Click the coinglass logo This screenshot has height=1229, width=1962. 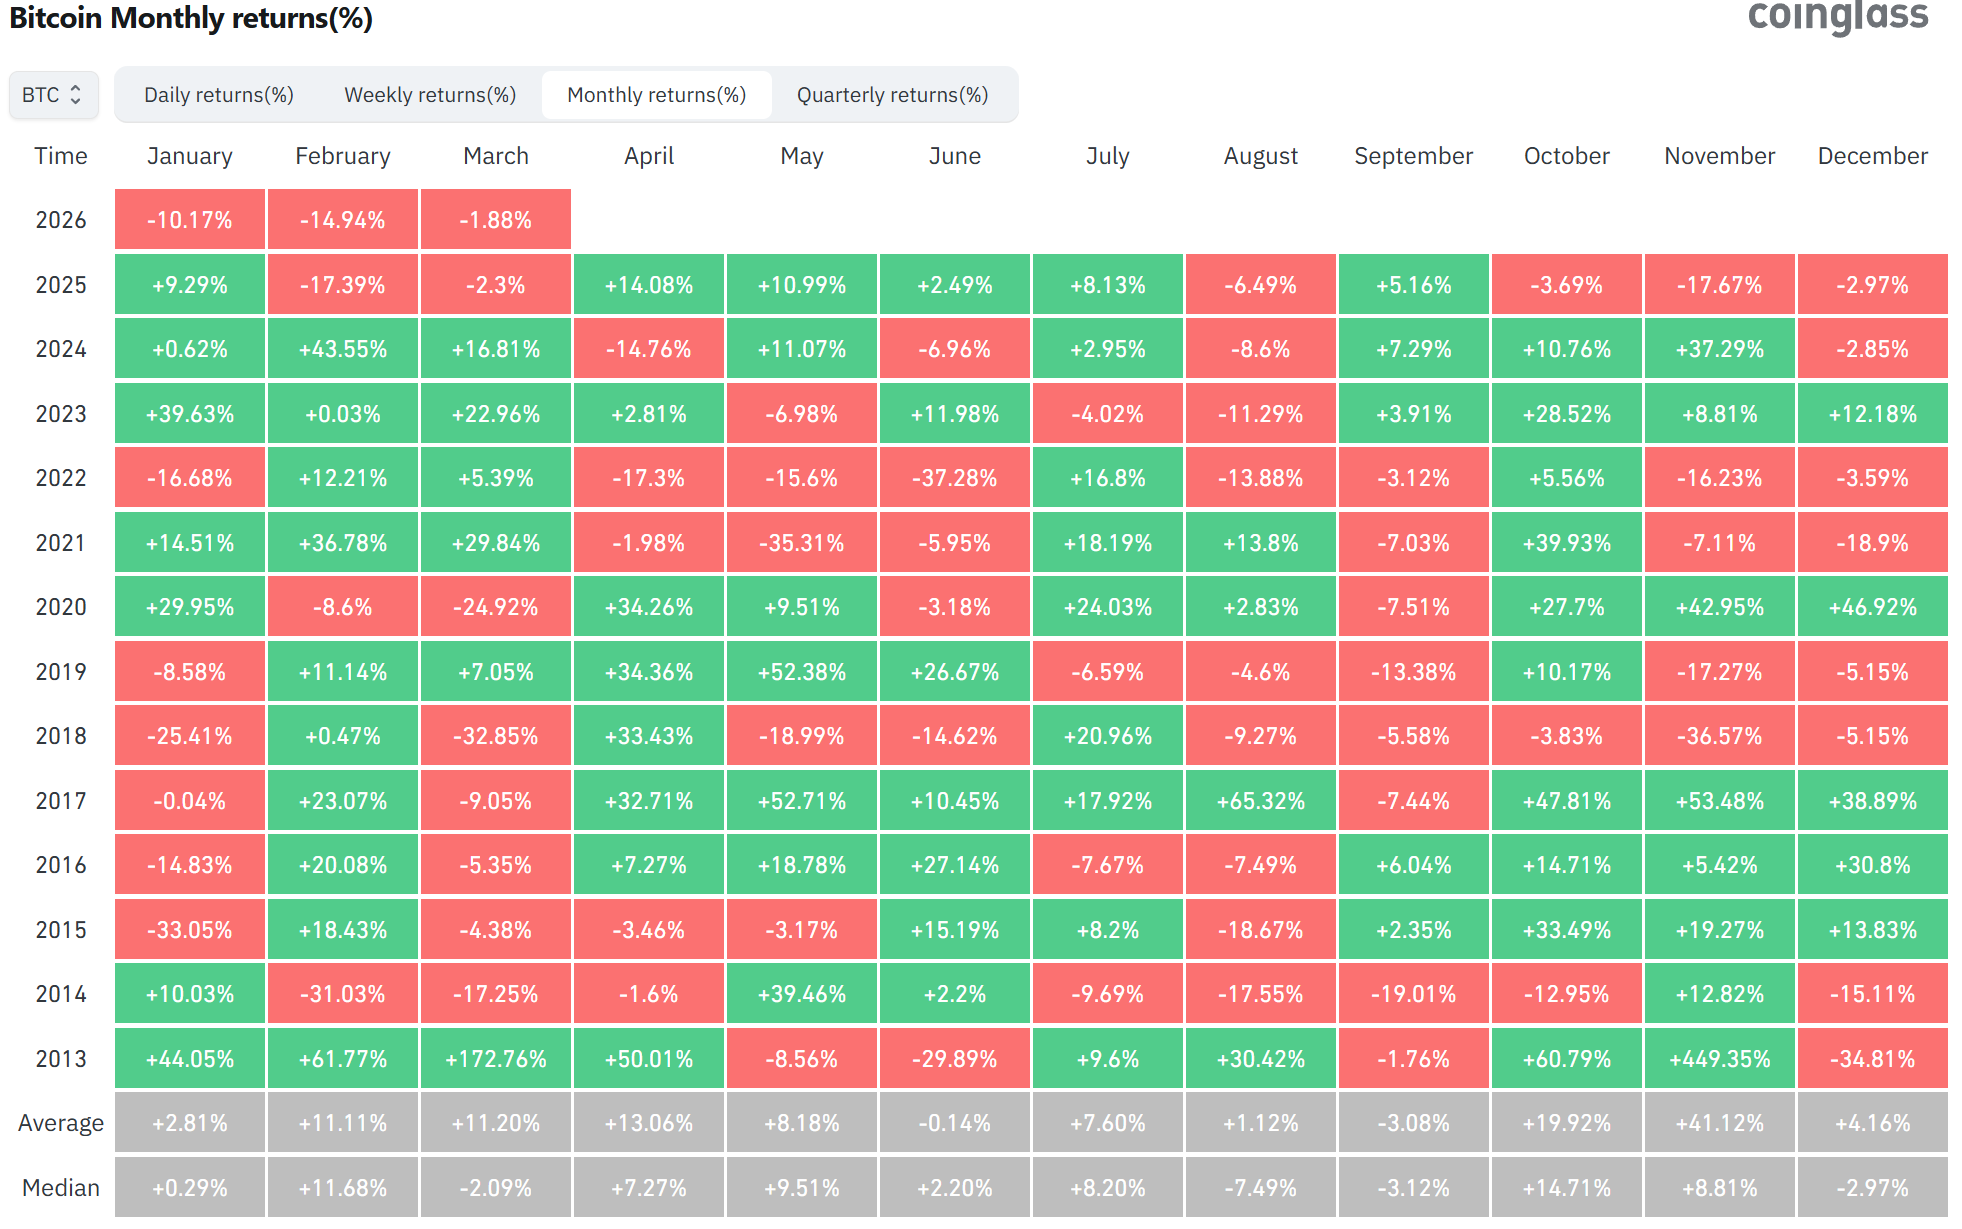pyautogui.click(x=1837, y=16)
